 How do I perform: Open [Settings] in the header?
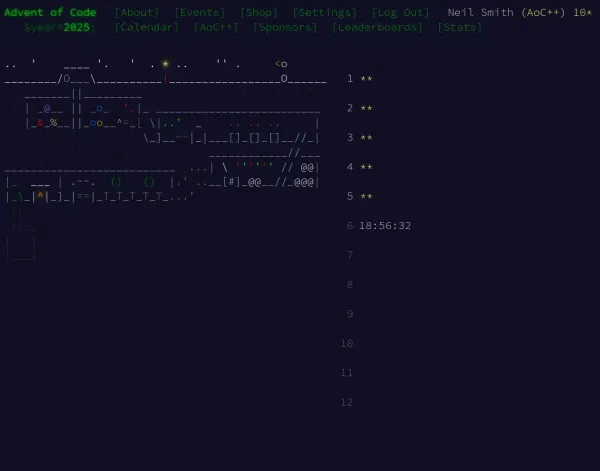coord(324,12)
